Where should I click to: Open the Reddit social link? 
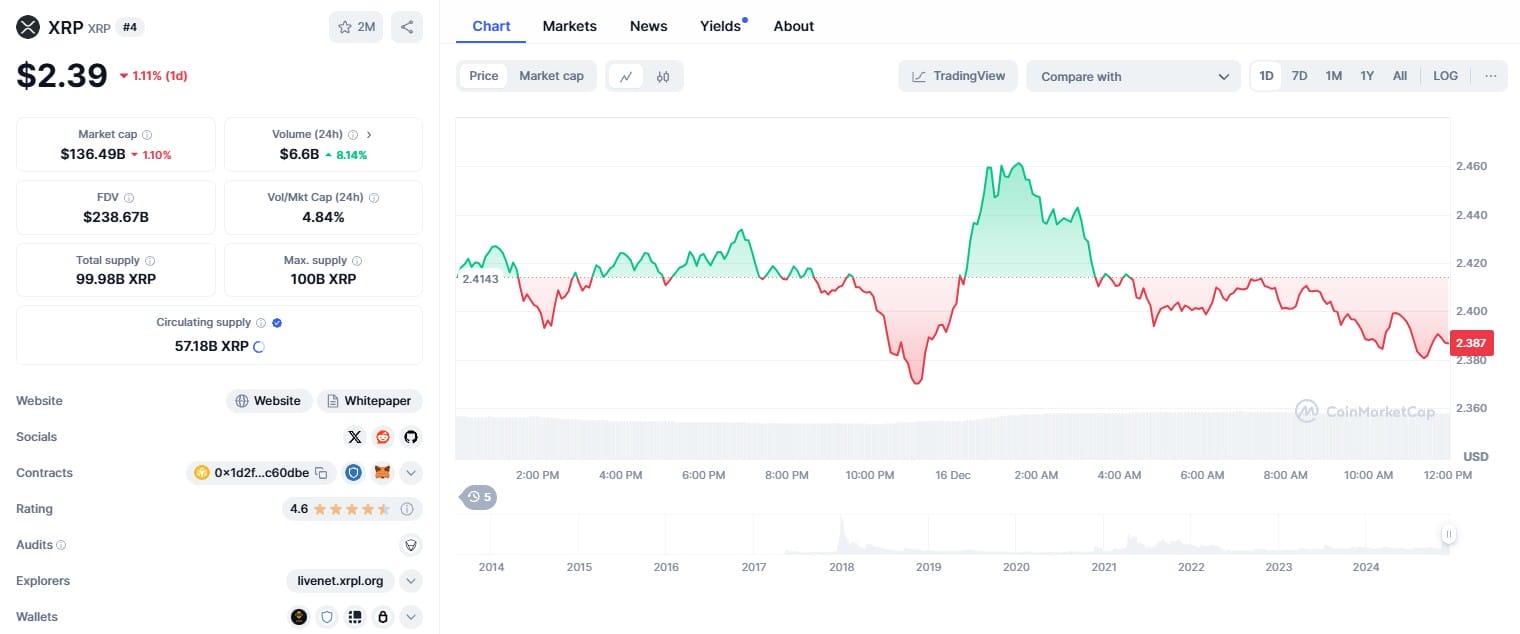click(383, 437)
